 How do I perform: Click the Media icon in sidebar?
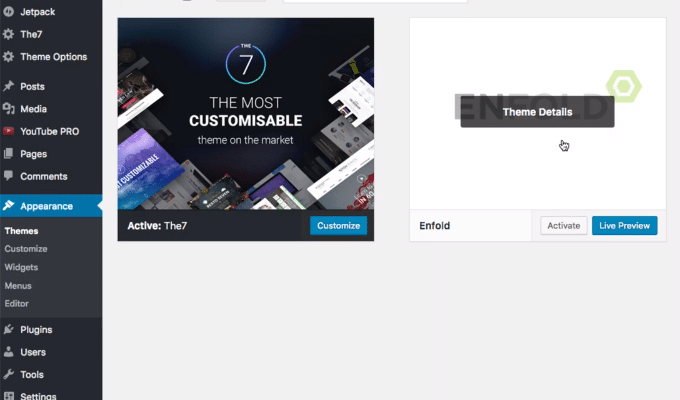click(8, 109)
